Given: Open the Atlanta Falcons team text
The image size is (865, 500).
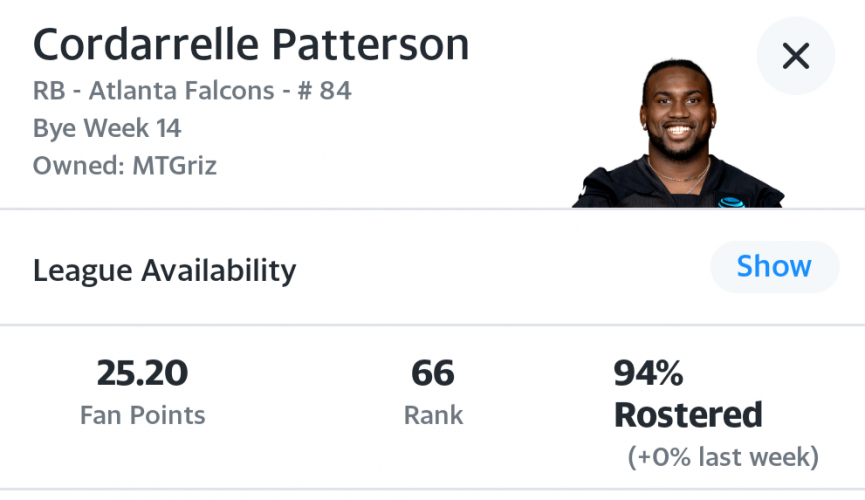Looking at the screenshot, I should tap(181, 91).
